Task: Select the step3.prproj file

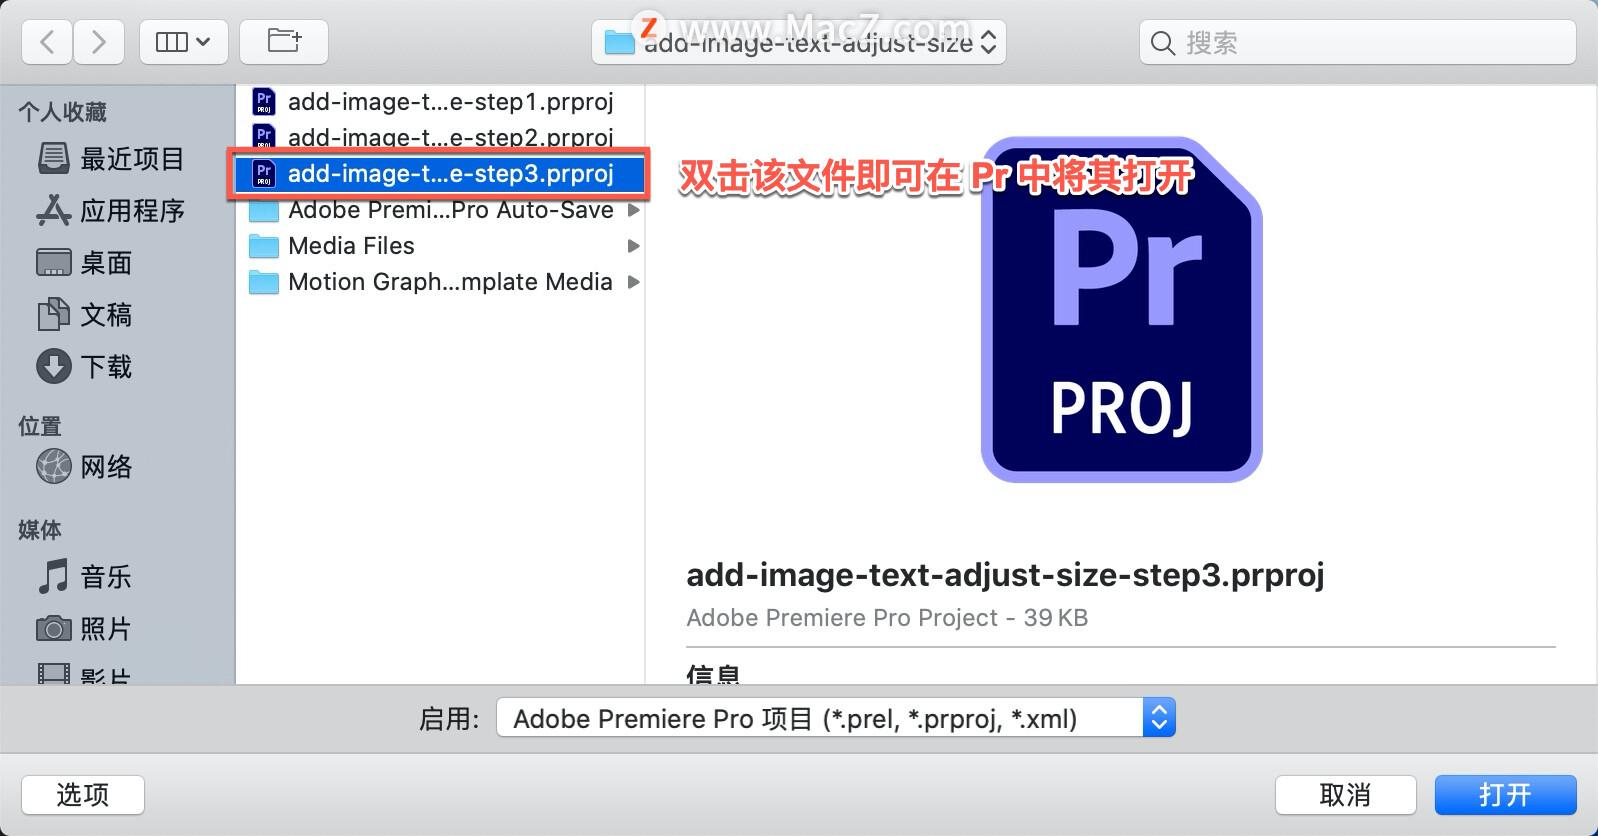Action: click(440, 174)
